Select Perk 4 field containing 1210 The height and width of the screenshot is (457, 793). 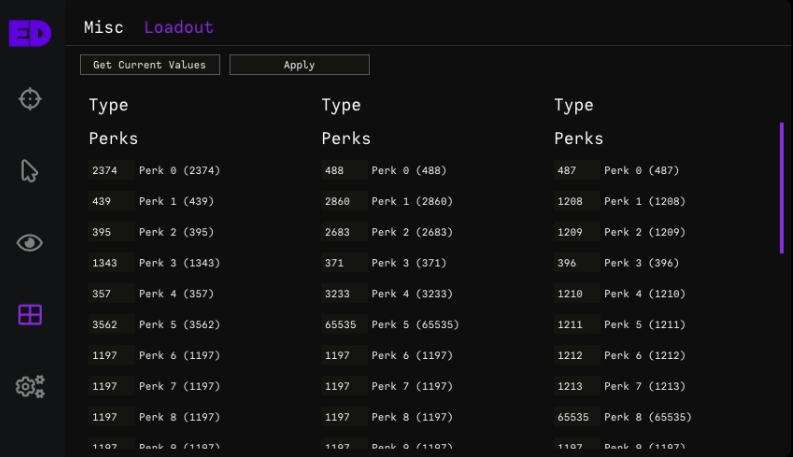[576, 294]
